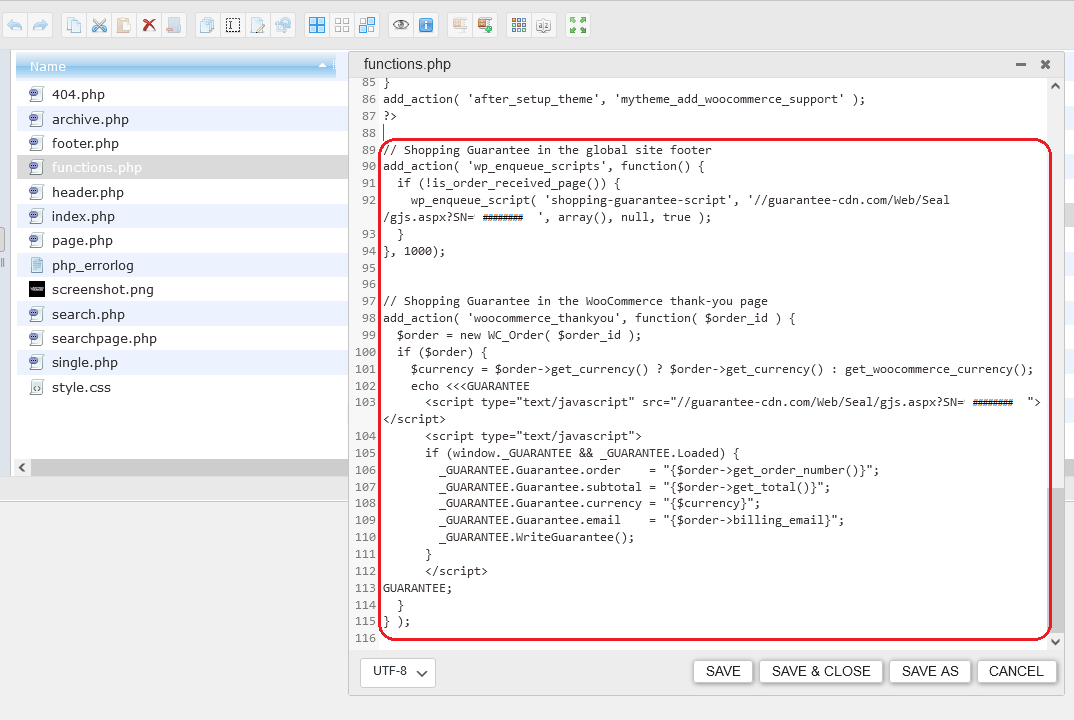Rename the selected file via the toolbar
The image size is (1074, 720).
click(x=233, y=26)
